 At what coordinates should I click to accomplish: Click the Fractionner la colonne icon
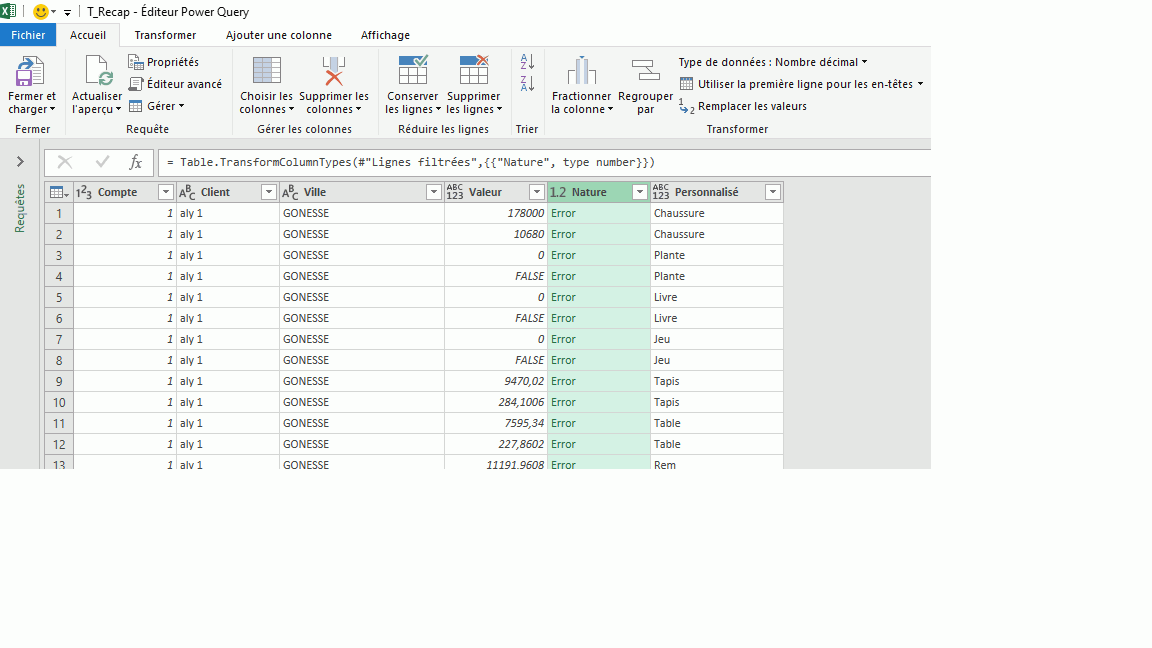pyautogui.click(x=581, y=72)
